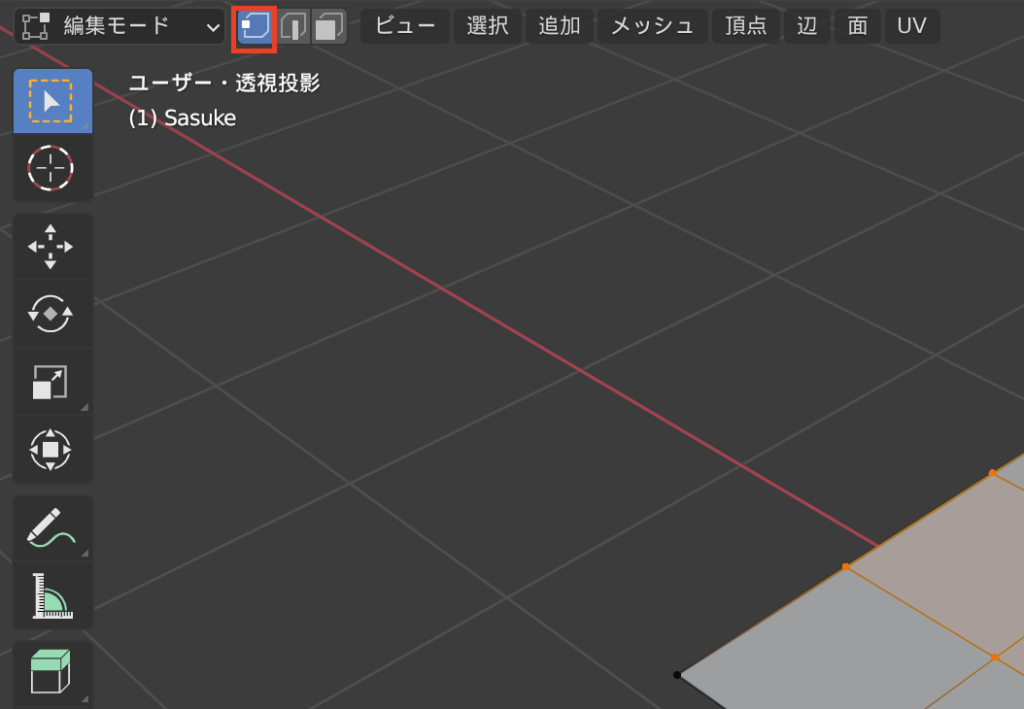Select the Rotate tool
The image size is (1024, 709).
point(52,314)
